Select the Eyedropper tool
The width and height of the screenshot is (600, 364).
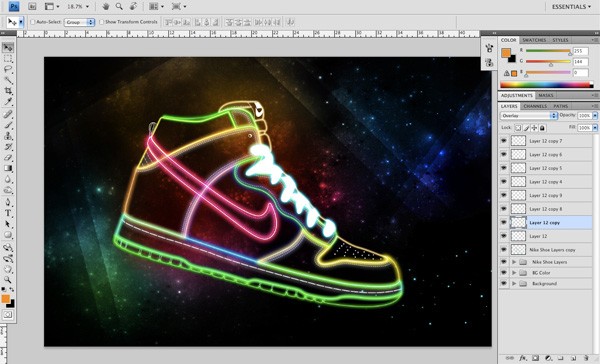(x=8, y=101)
